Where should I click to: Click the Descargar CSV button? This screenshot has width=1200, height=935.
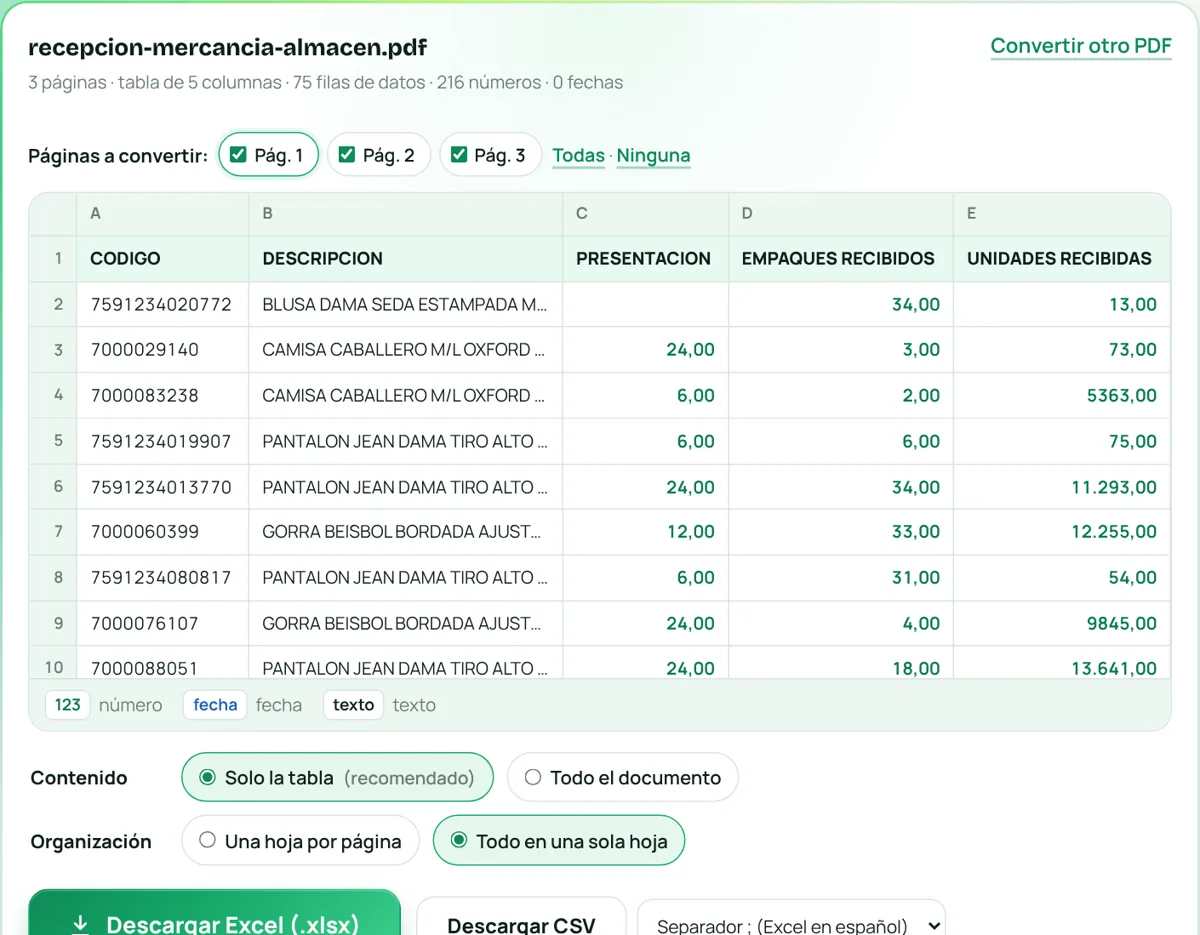point(521,917)
